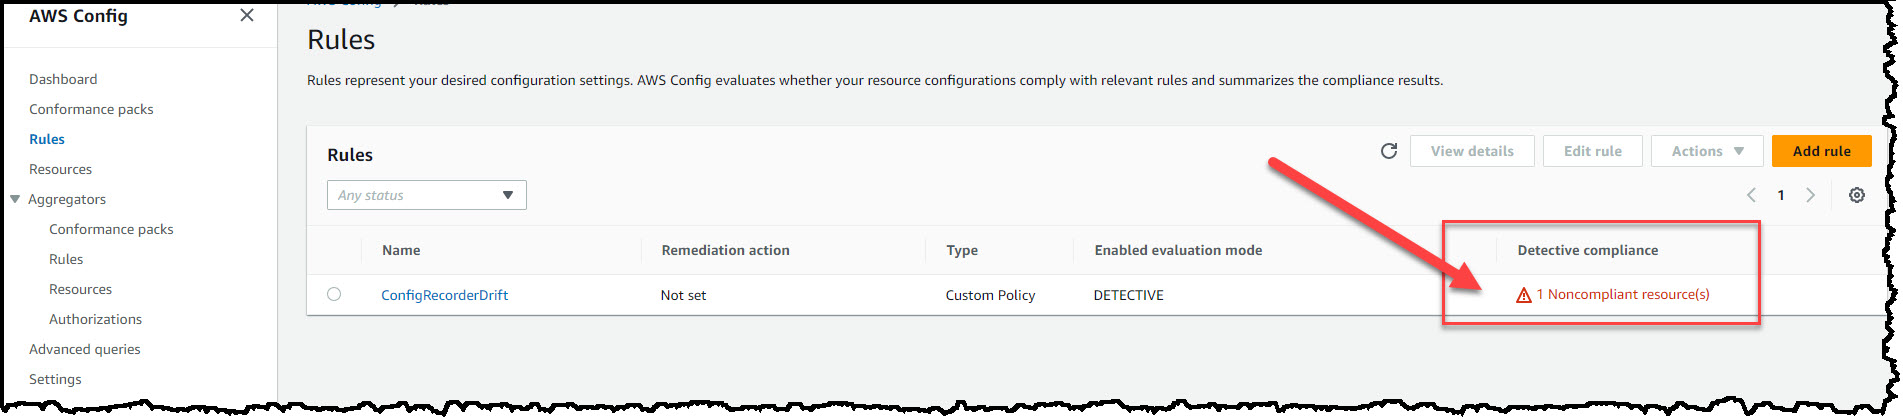Sort by the Name column header
The height and width of the screenshot is (419, 1903).
pos(401,250)
